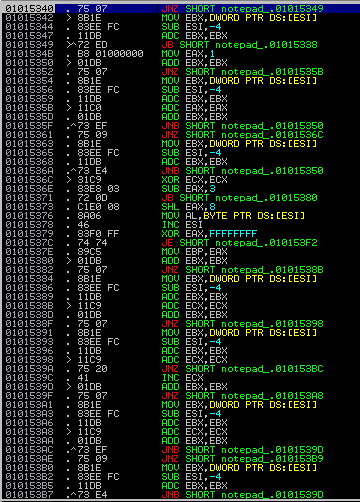This screenshot has width=360, height=502.
Task: Select the XOR EAX,FFFFFFFF instruction
Action: pyautogui.click(x=209, y=233)
